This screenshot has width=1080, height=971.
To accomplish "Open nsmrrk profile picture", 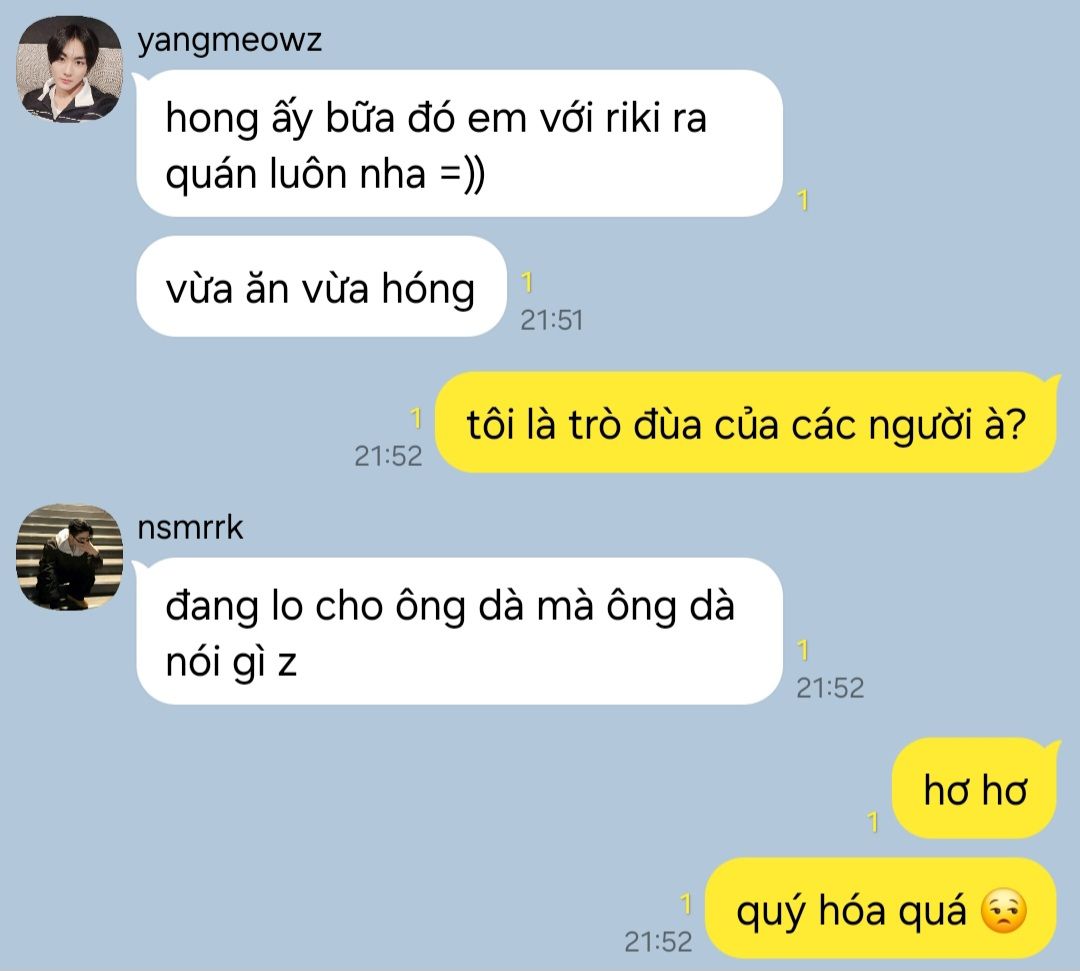I will 69,556.
